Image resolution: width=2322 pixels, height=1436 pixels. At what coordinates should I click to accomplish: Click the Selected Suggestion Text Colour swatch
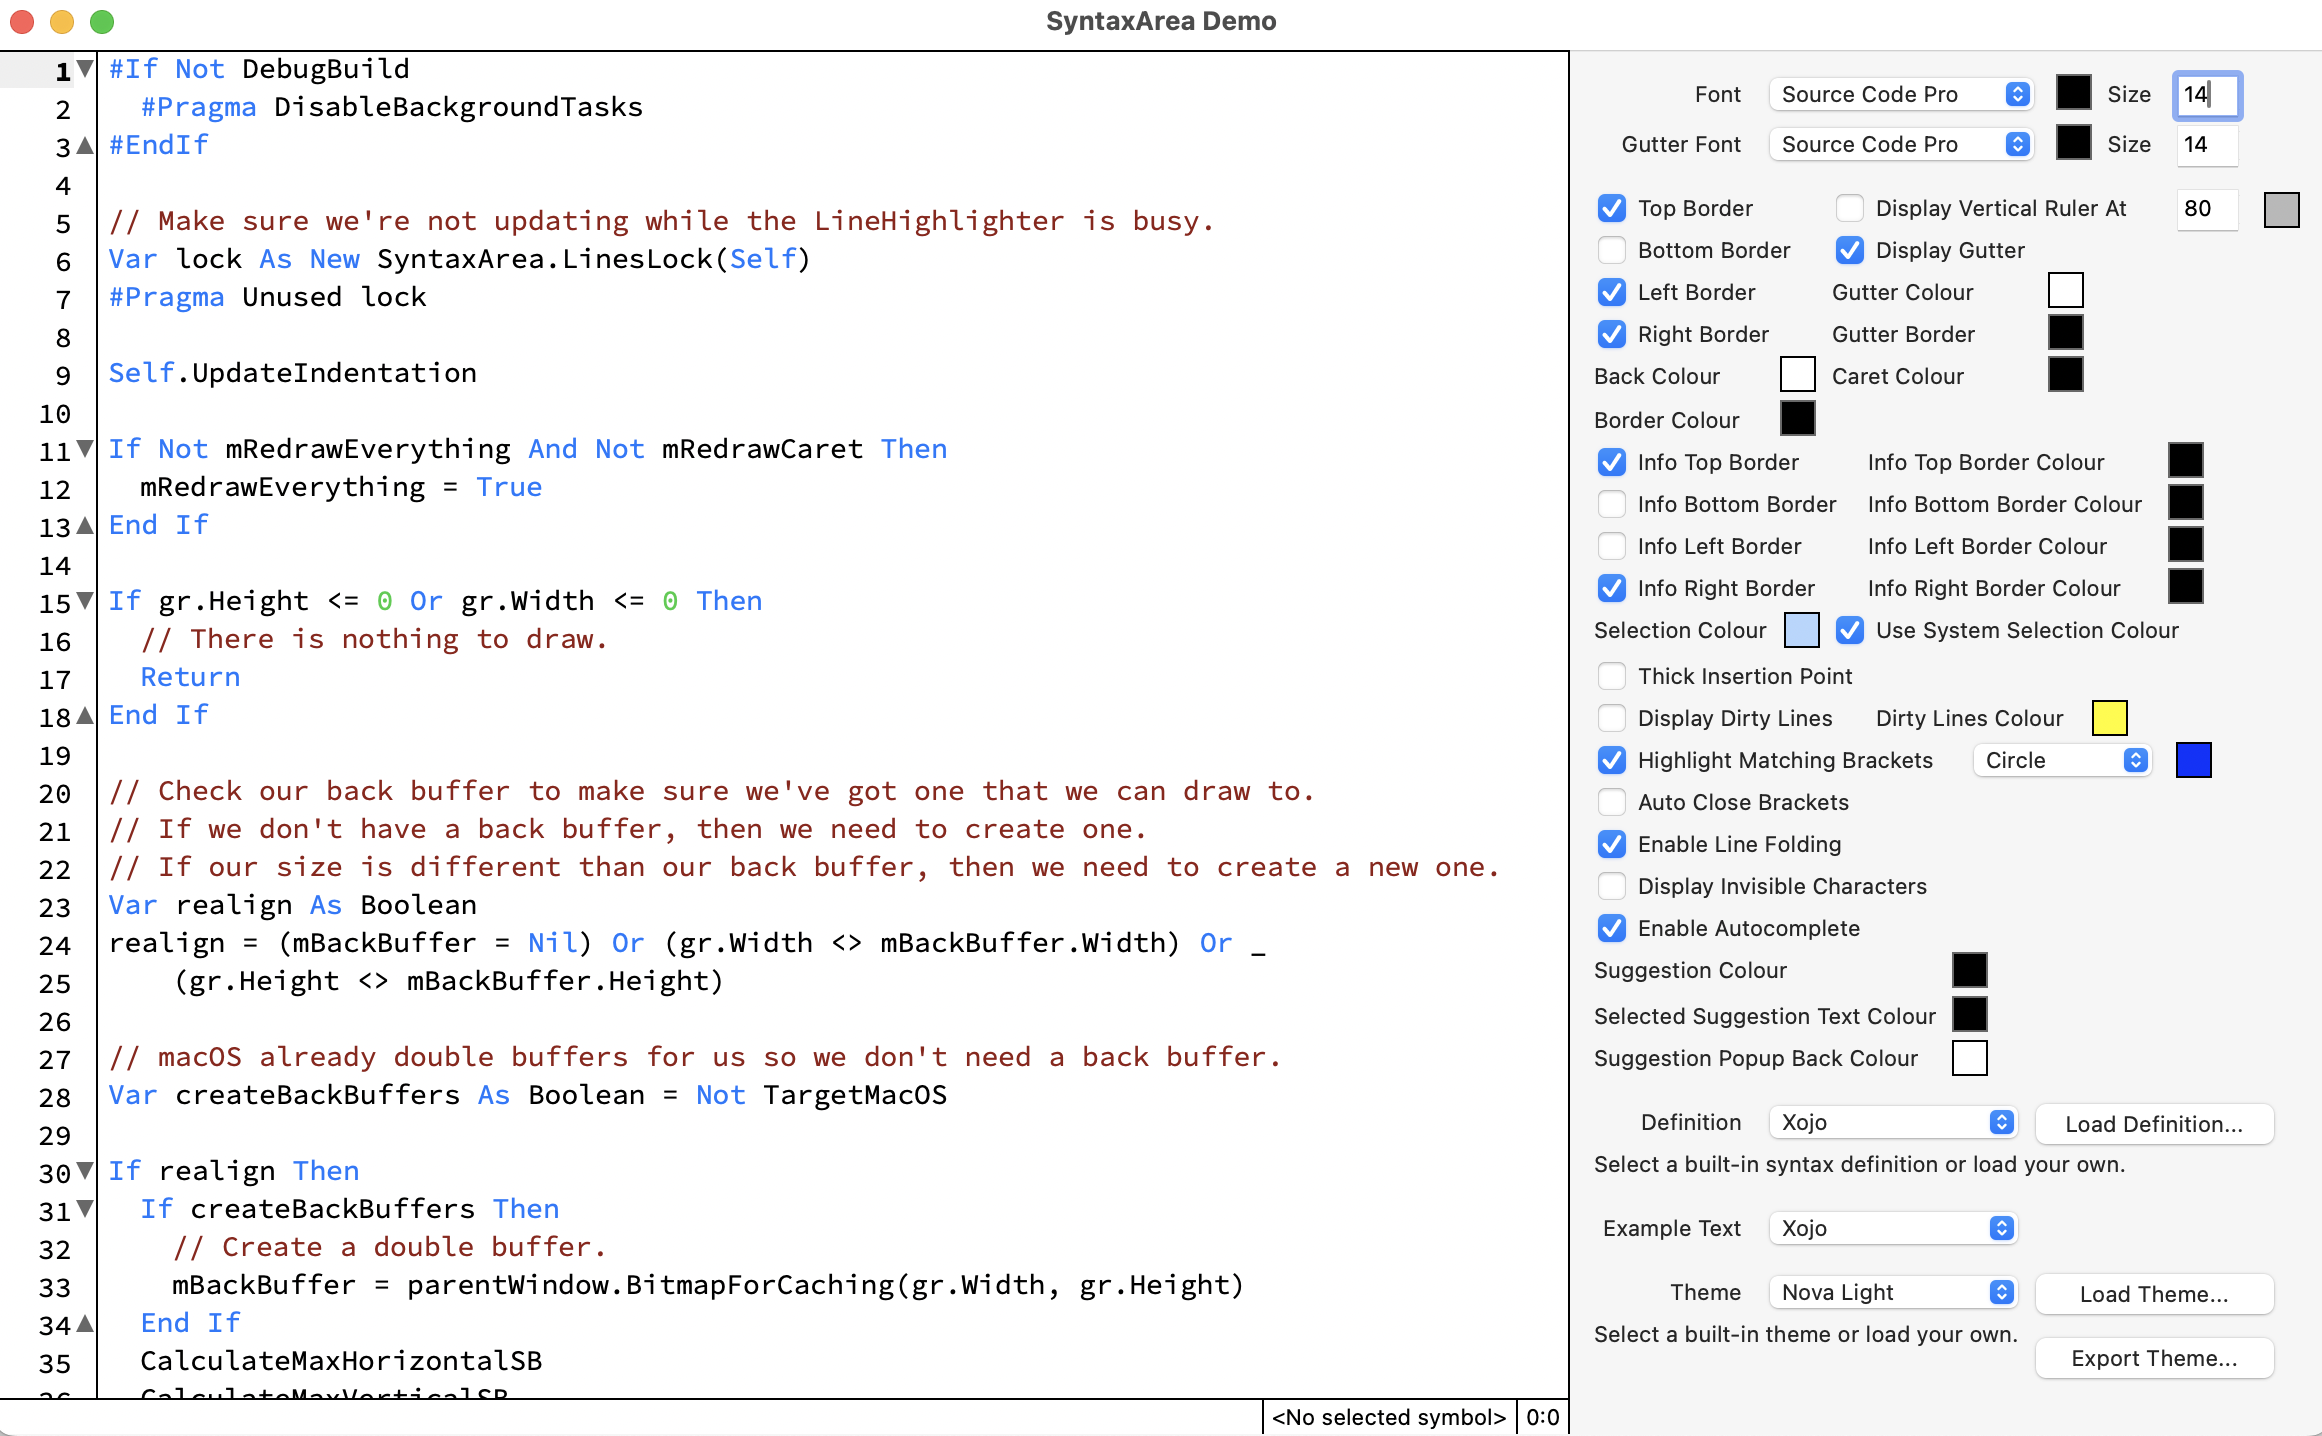pyautogui.click(x=1969, y=1014)
